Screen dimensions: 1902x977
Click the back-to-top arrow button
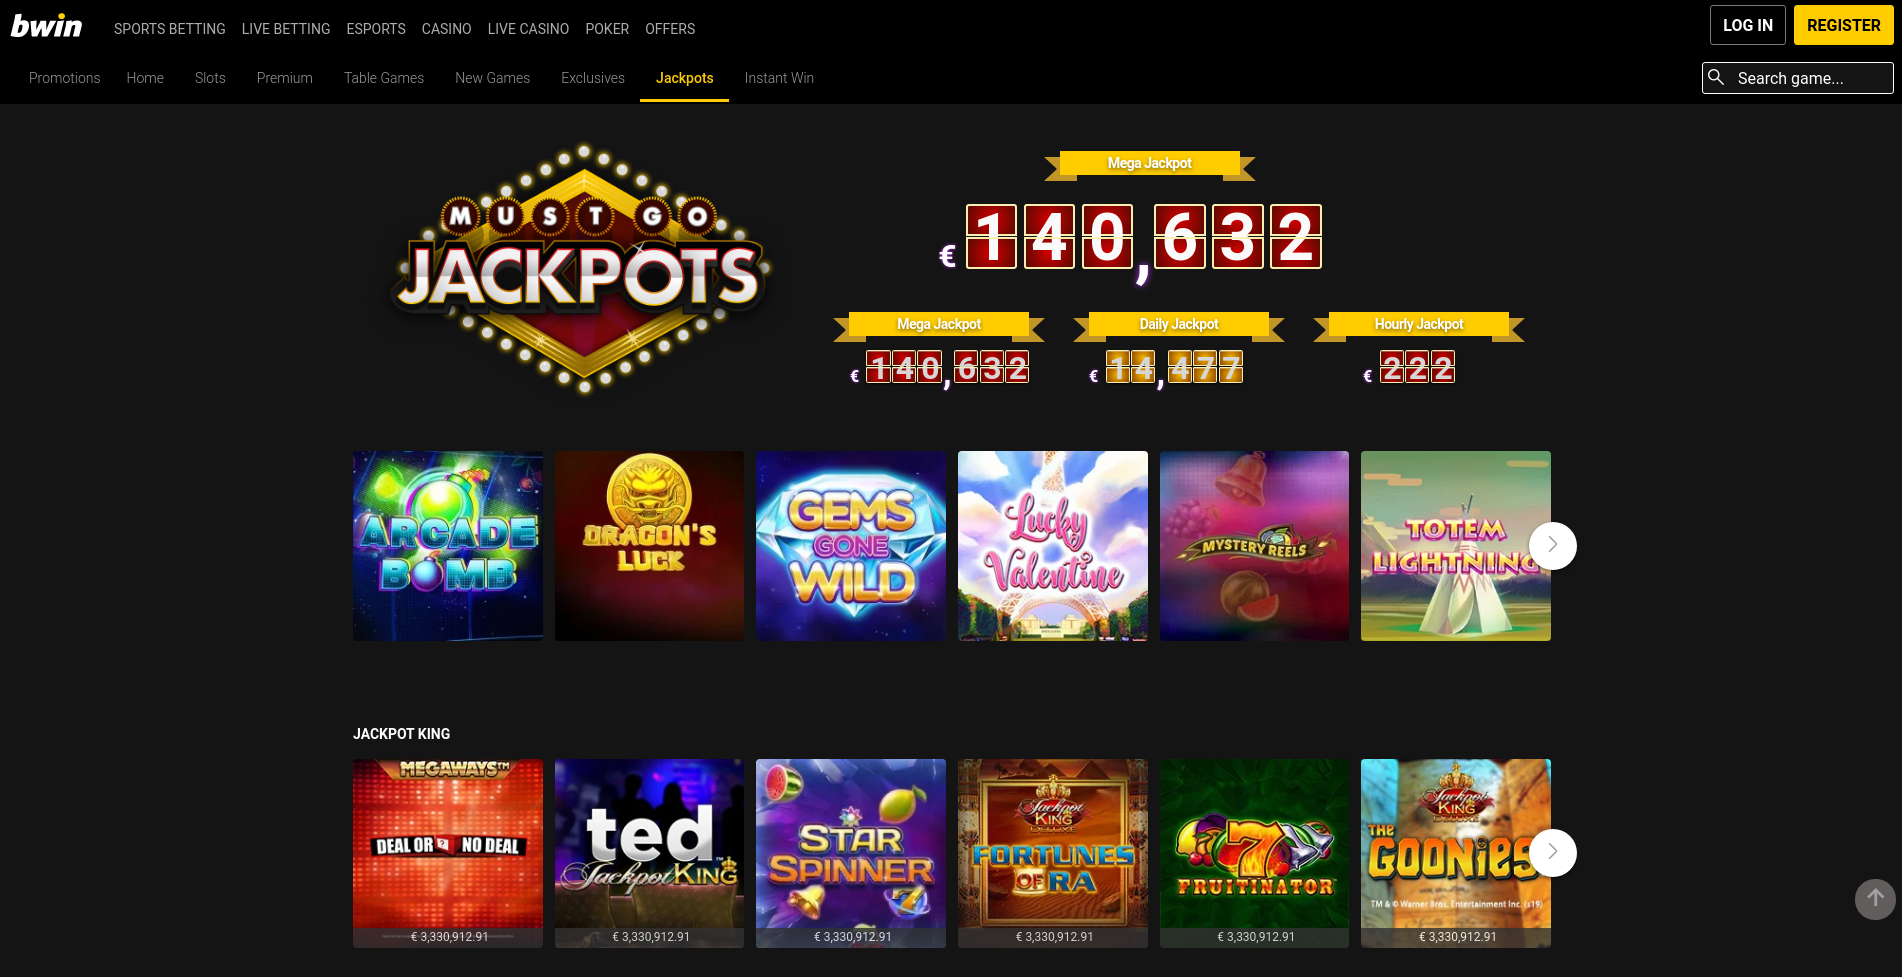(1875, 899)
